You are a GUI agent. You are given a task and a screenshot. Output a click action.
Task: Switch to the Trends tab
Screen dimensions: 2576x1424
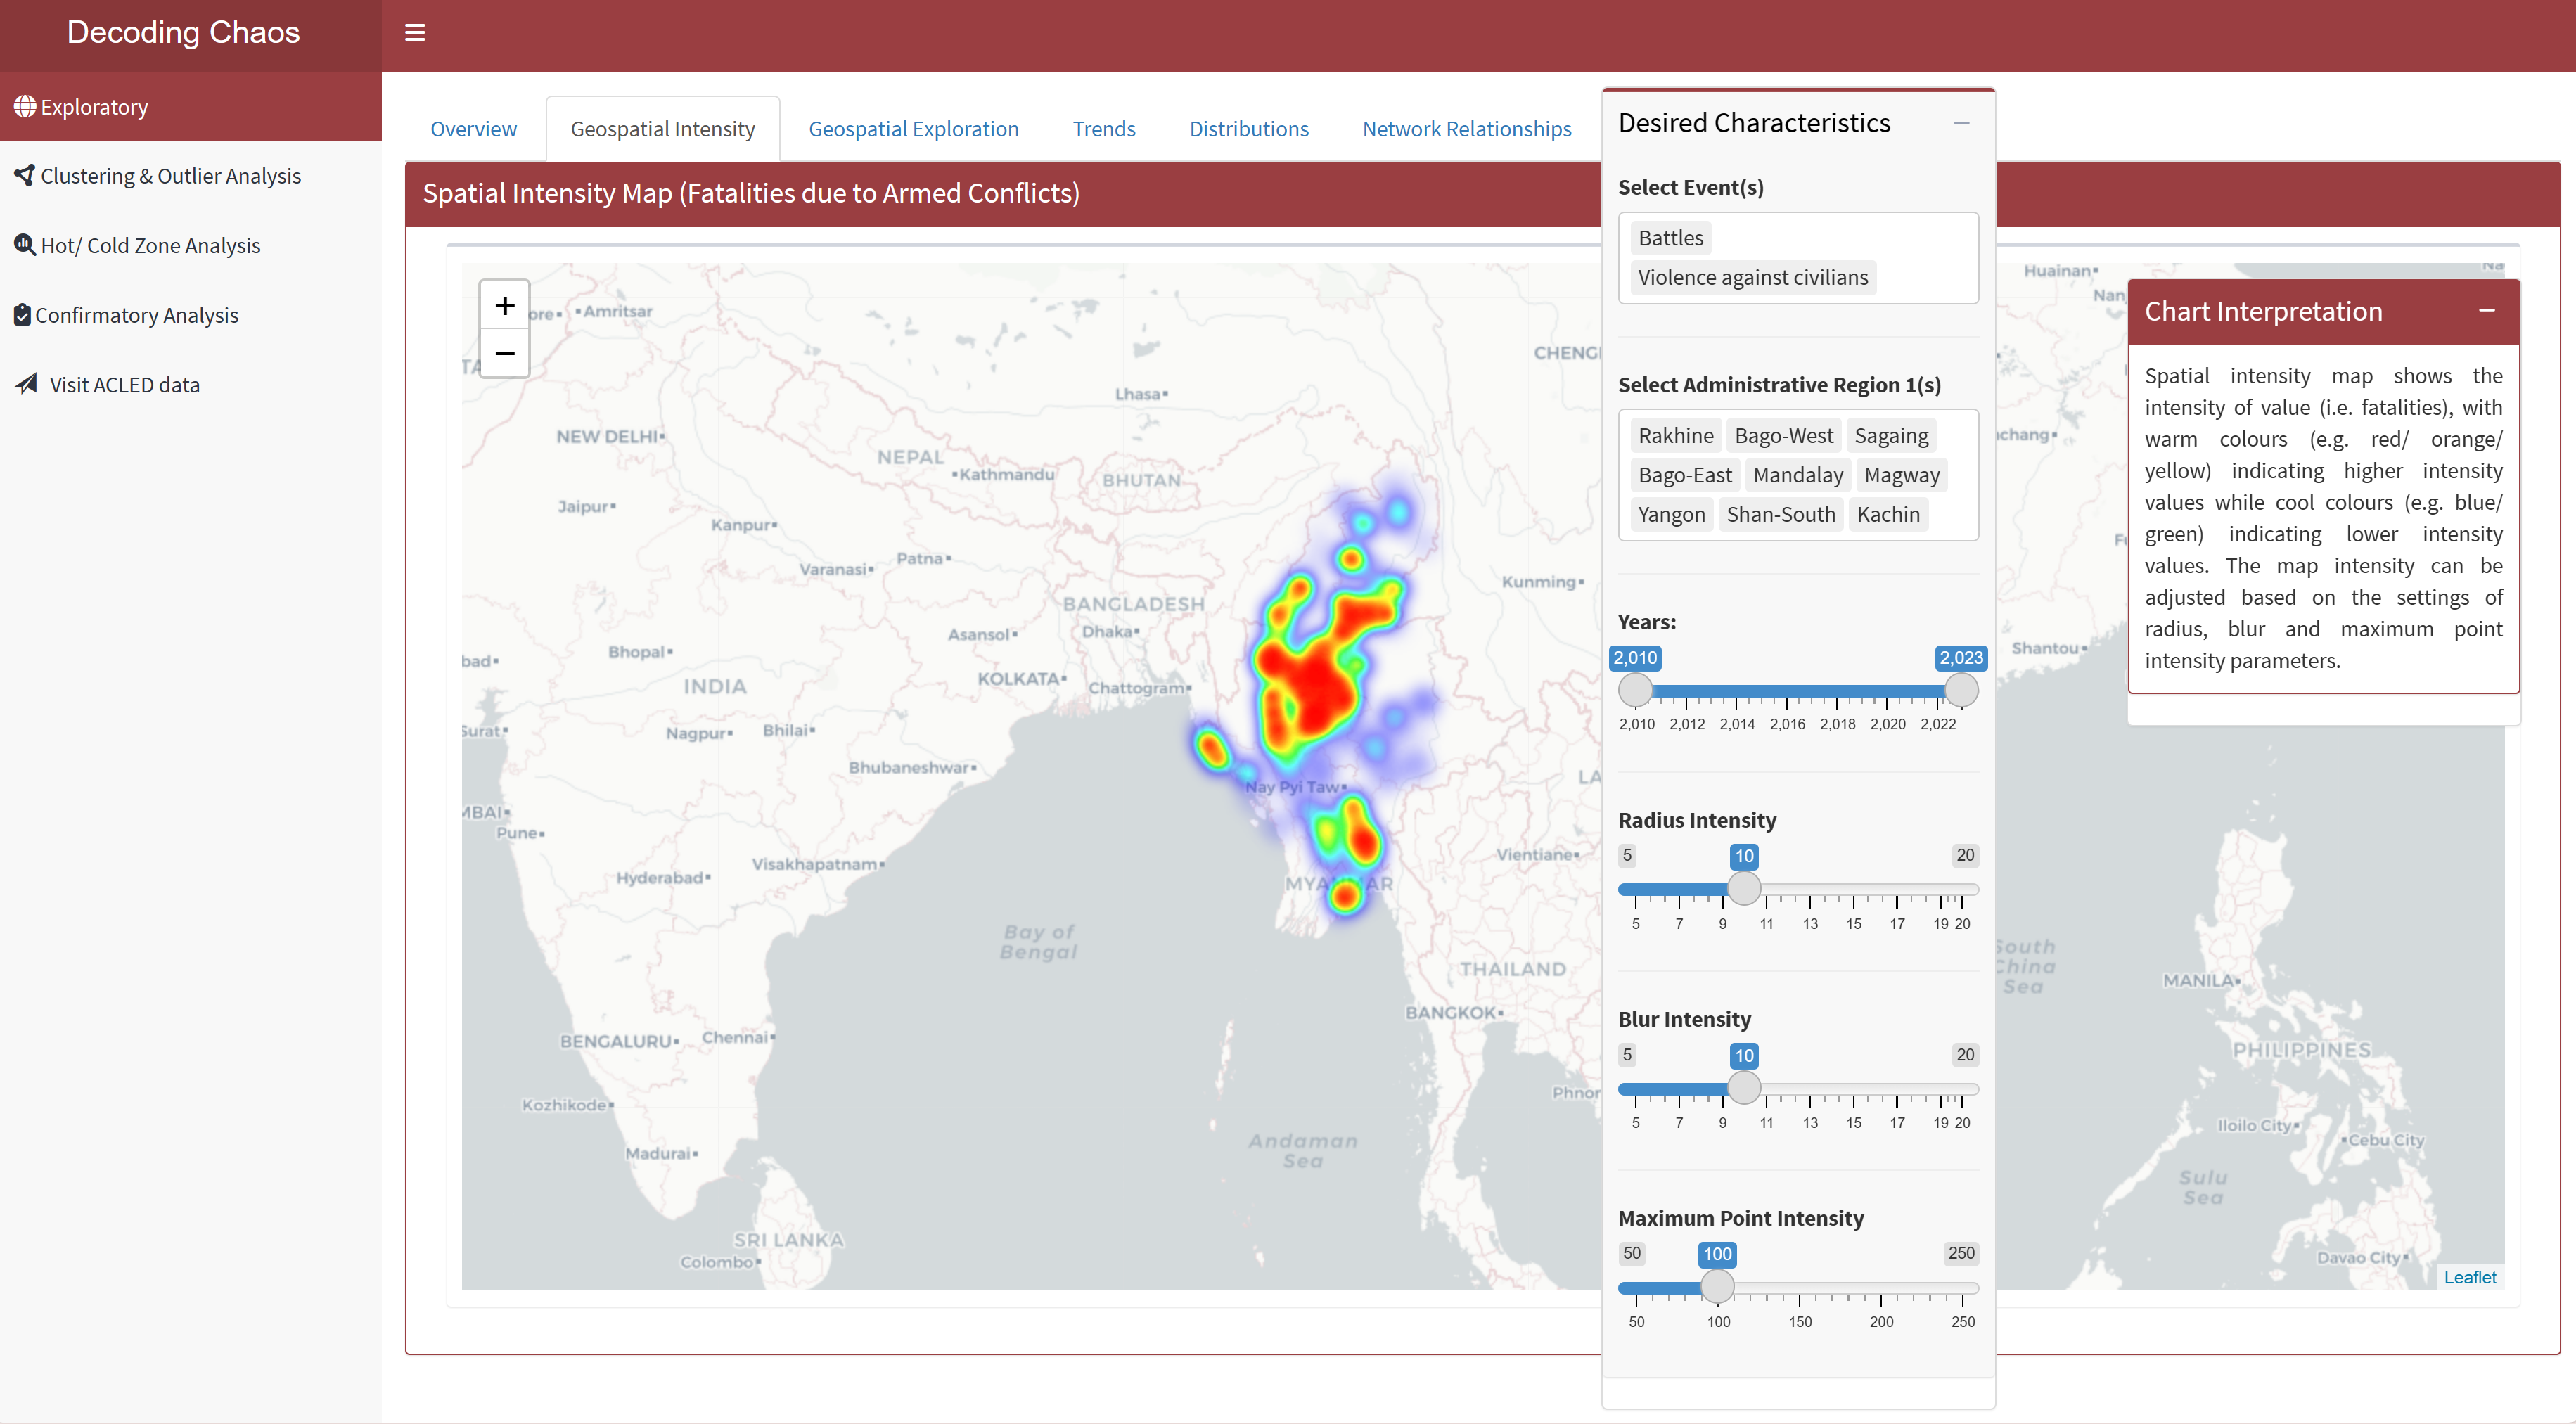[x=1103, y=129]
